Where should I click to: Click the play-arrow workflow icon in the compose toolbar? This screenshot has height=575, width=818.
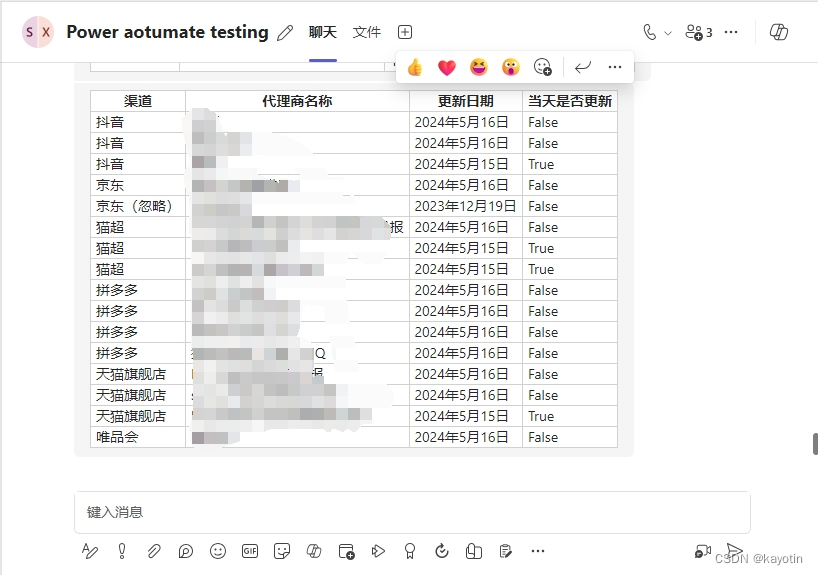tap(378, 551)
